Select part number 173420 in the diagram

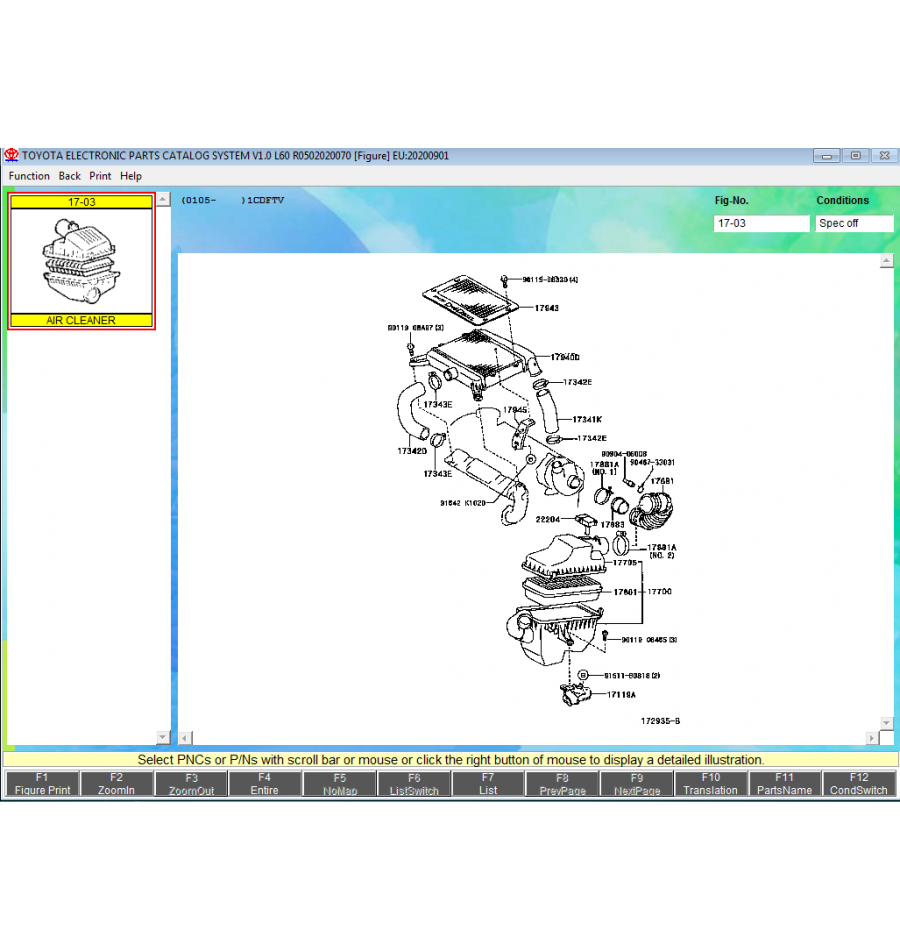coord(412,451)
